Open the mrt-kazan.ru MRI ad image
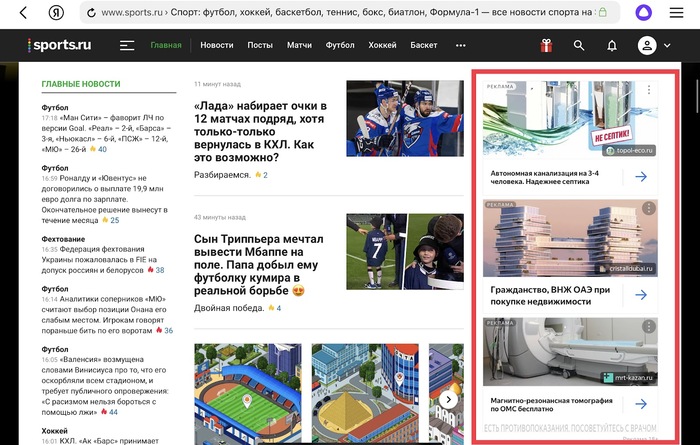 pyautogui.click(x=570, y=352)
